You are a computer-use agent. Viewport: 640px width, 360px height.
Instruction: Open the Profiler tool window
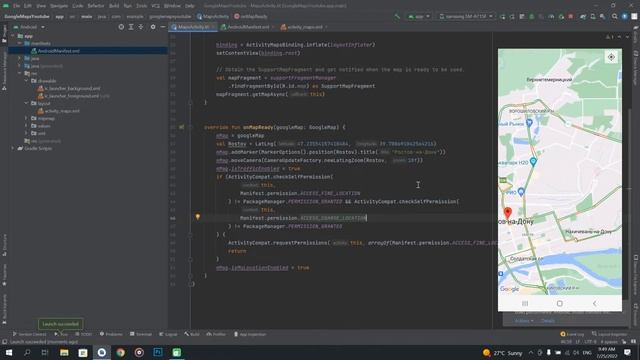tap(216, 334)
